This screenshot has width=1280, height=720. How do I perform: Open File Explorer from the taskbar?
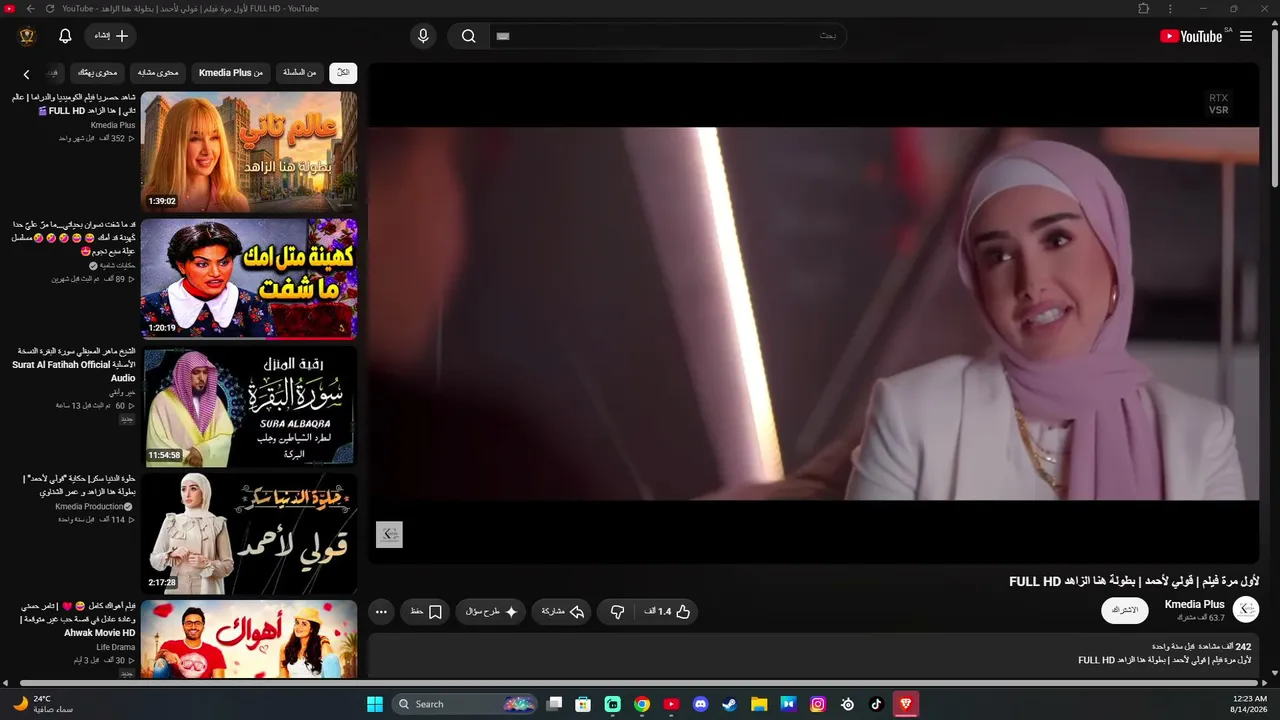(x=759, y=704)
